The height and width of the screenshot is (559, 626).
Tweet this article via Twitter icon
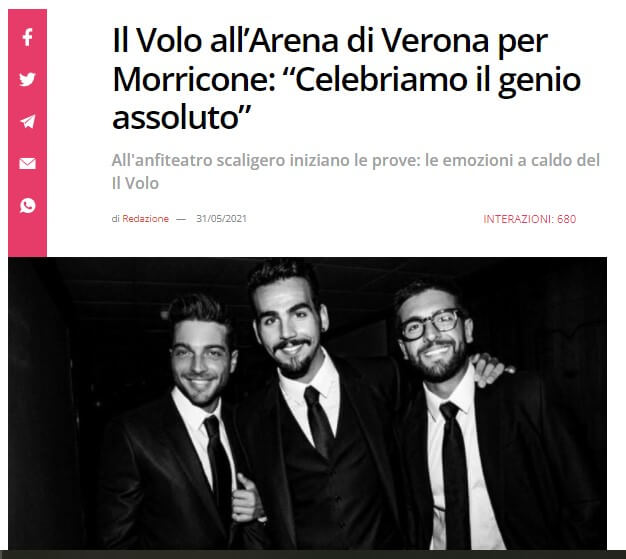click(x=27, y=79)
